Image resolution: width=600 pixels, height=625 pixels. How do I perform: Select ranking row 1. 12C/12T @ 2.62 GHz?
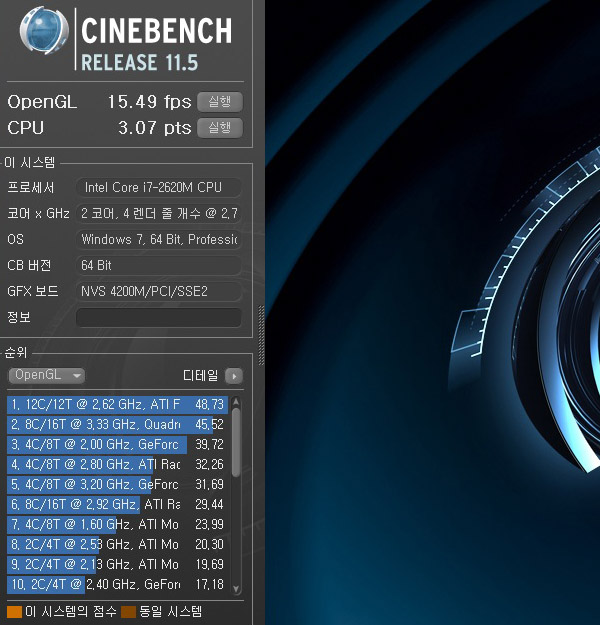point(118,405)
